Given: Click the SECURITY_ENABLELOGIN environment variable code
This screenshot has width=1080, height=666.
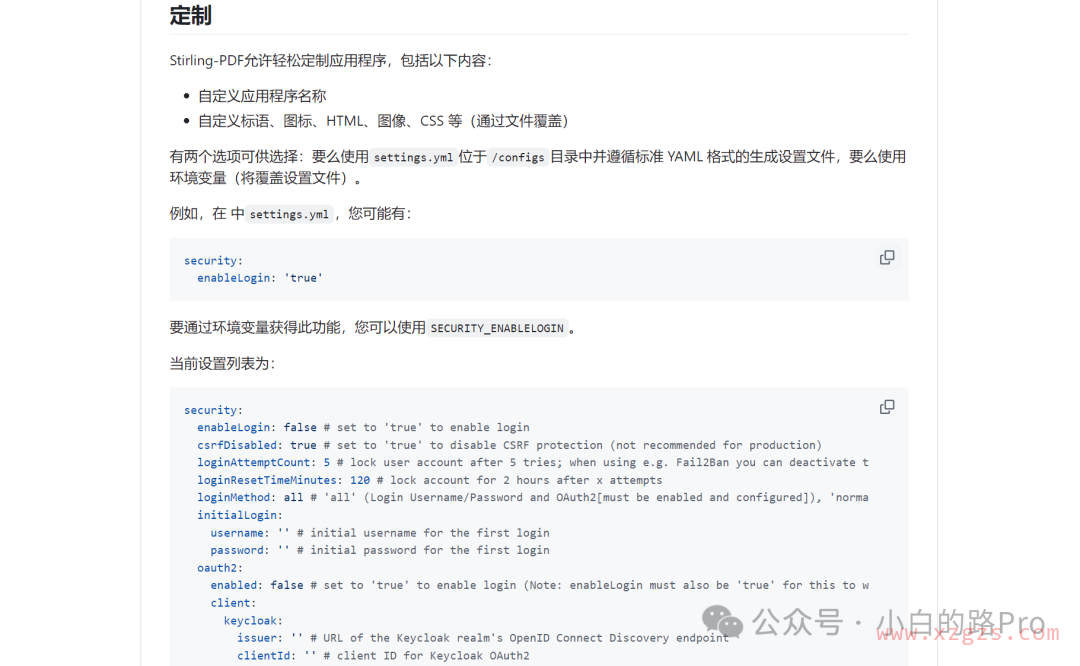Looking at the screenshot, I should 497,328.
